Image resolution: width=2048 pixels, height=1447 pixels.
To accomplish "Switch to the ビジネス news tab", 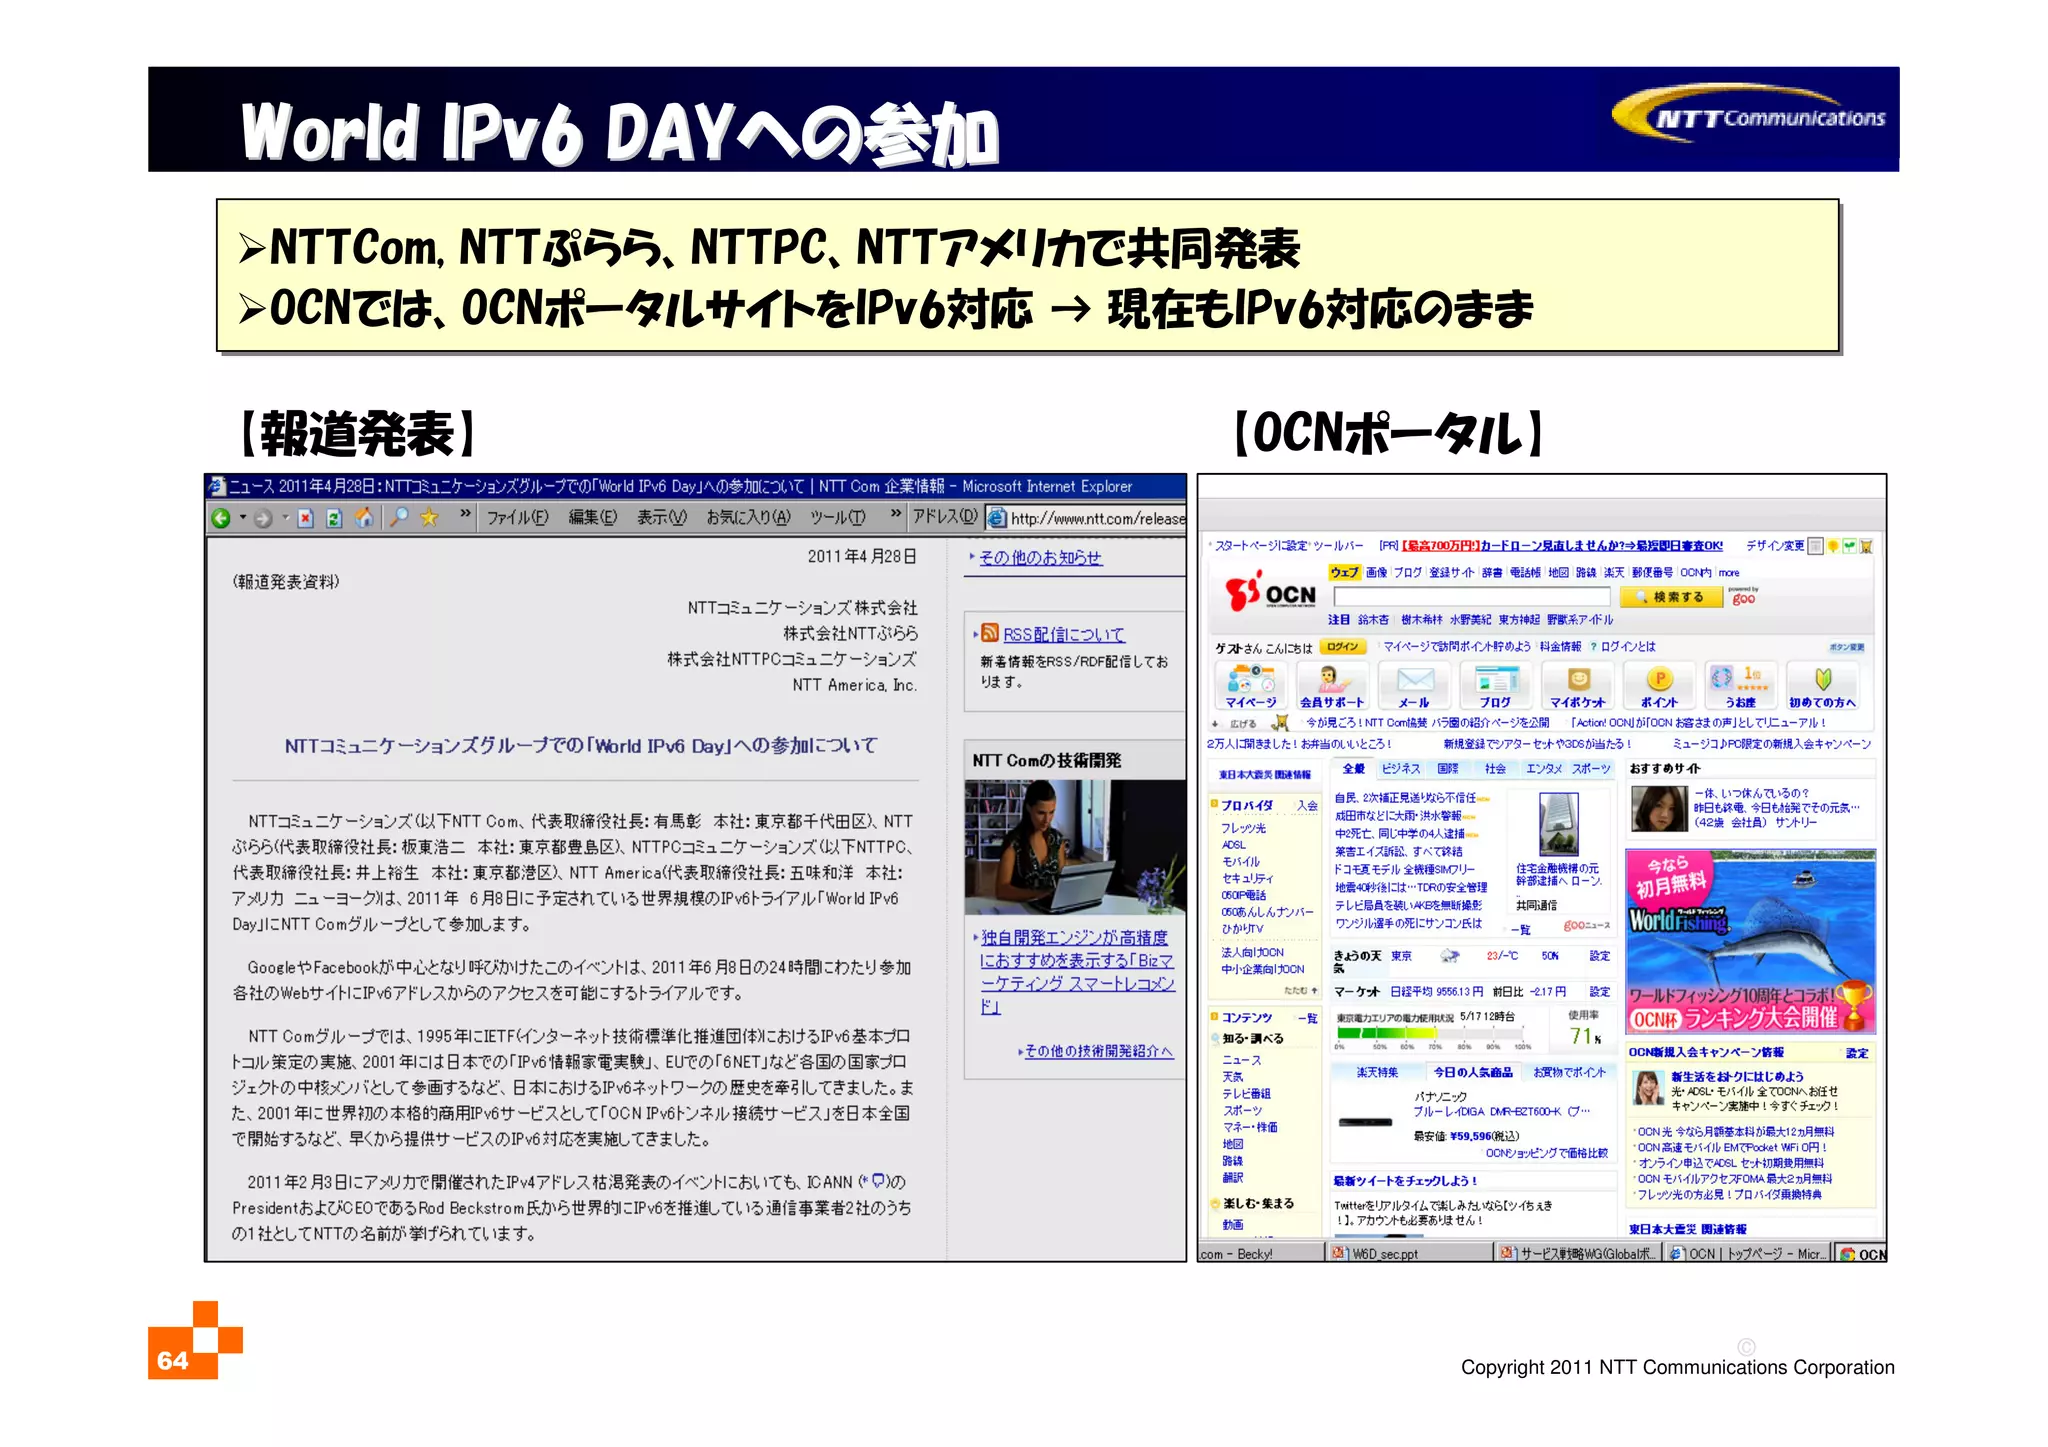I will coord(1400,768).
